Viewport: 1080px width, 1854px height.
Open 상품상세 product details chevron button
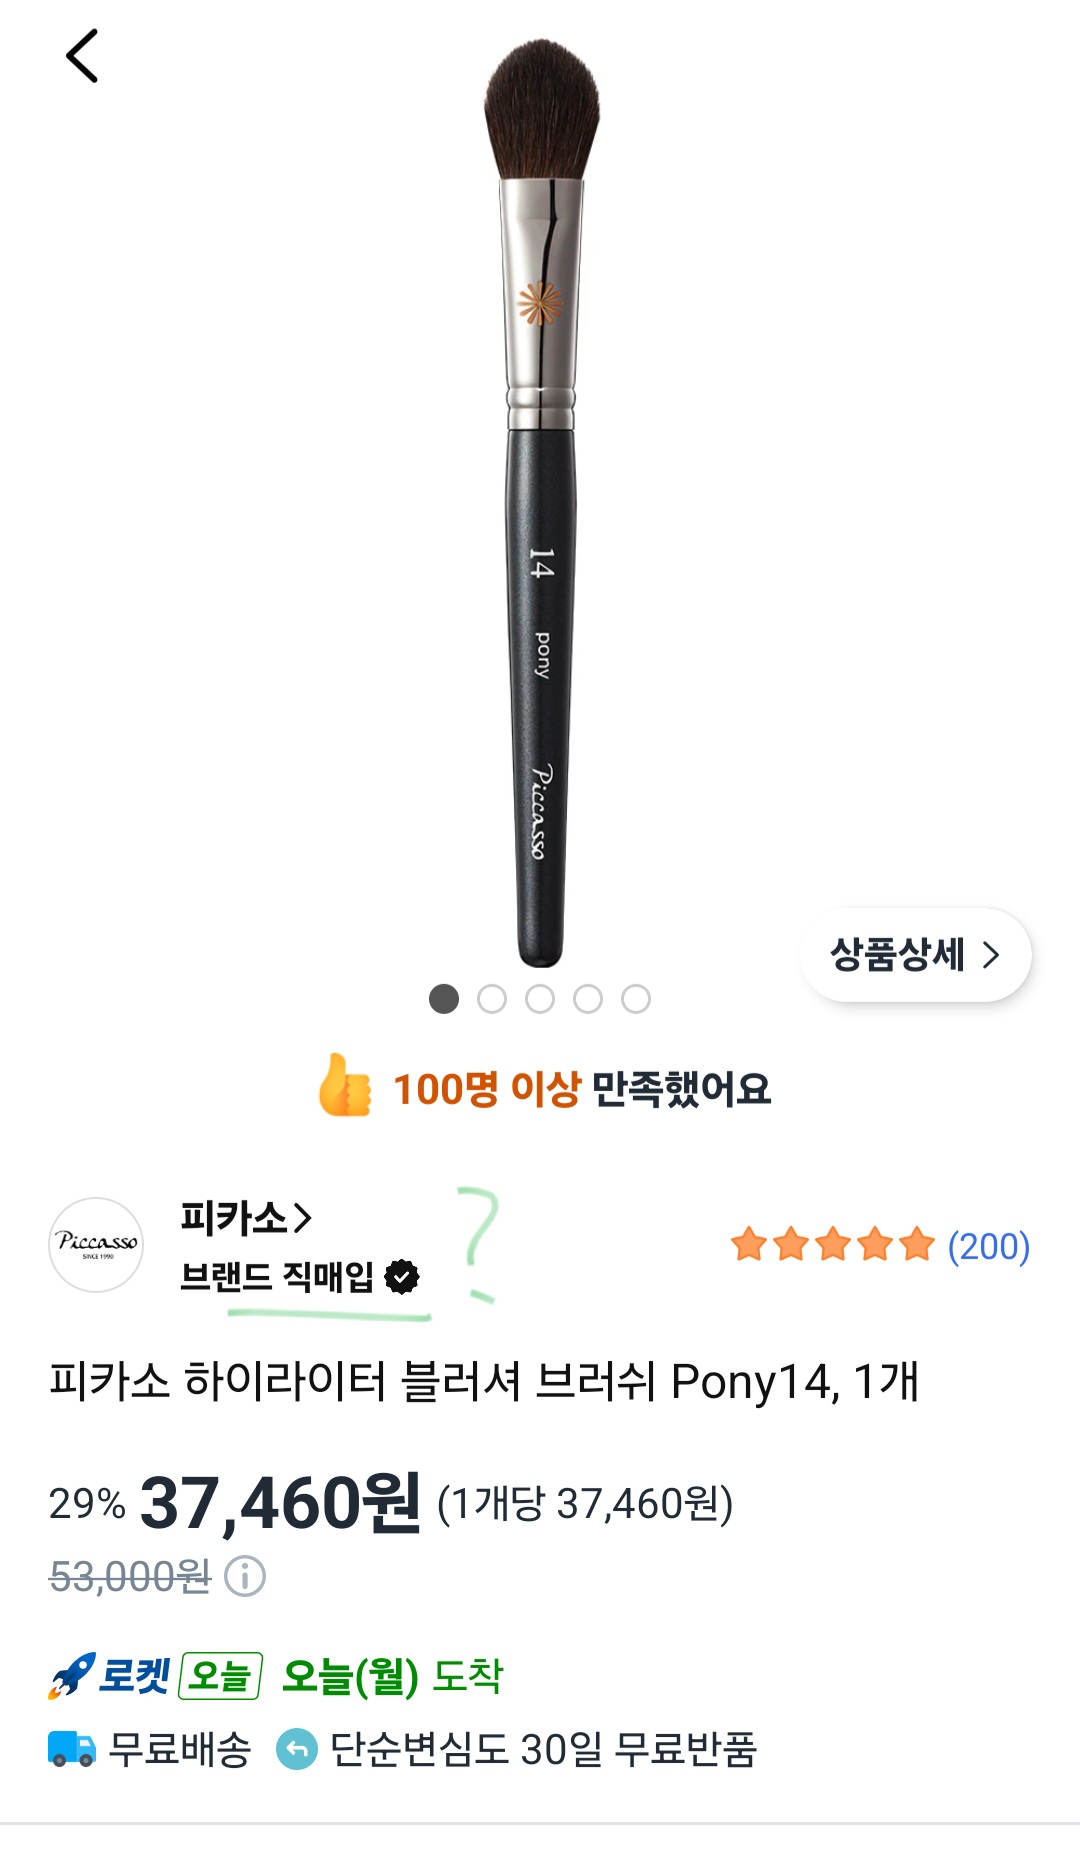(x=915, y=955)
